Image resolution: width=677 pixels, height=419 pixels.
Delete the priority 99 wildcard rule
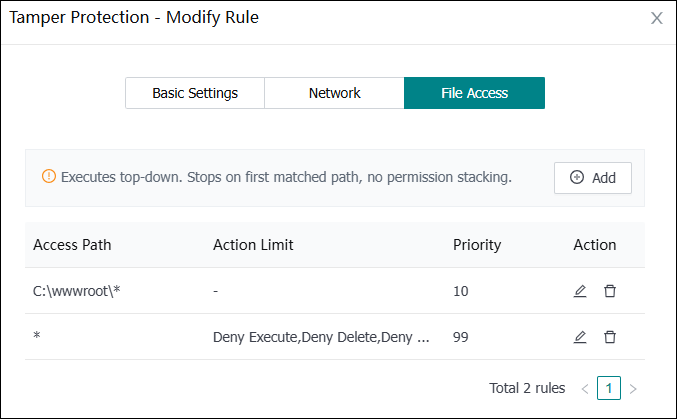click(610, 337)
